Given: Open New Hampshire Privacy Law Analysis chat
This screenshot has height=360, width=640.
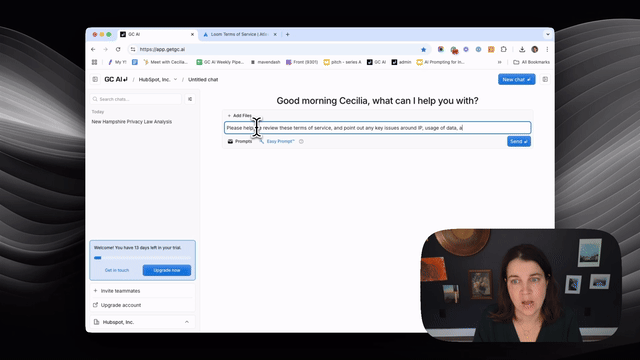Looking at the screenshot, I should pos(131,122).
